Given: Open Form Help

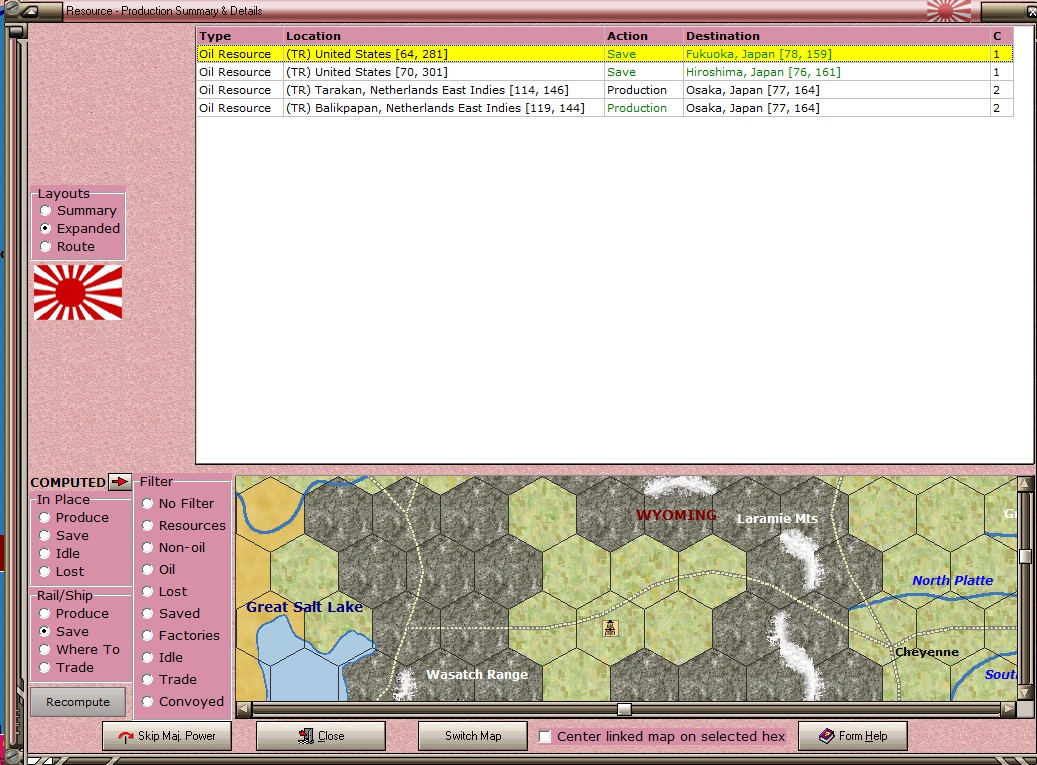Looking at the screenshot, I should [852, 736].
